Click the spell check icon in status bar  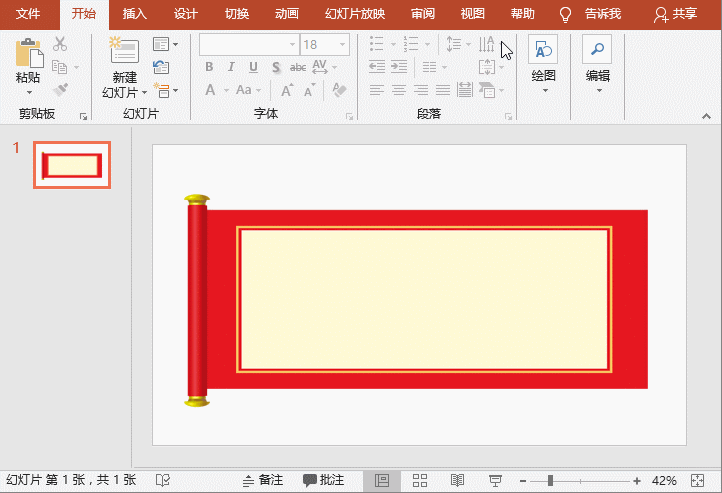pos(163,481)
